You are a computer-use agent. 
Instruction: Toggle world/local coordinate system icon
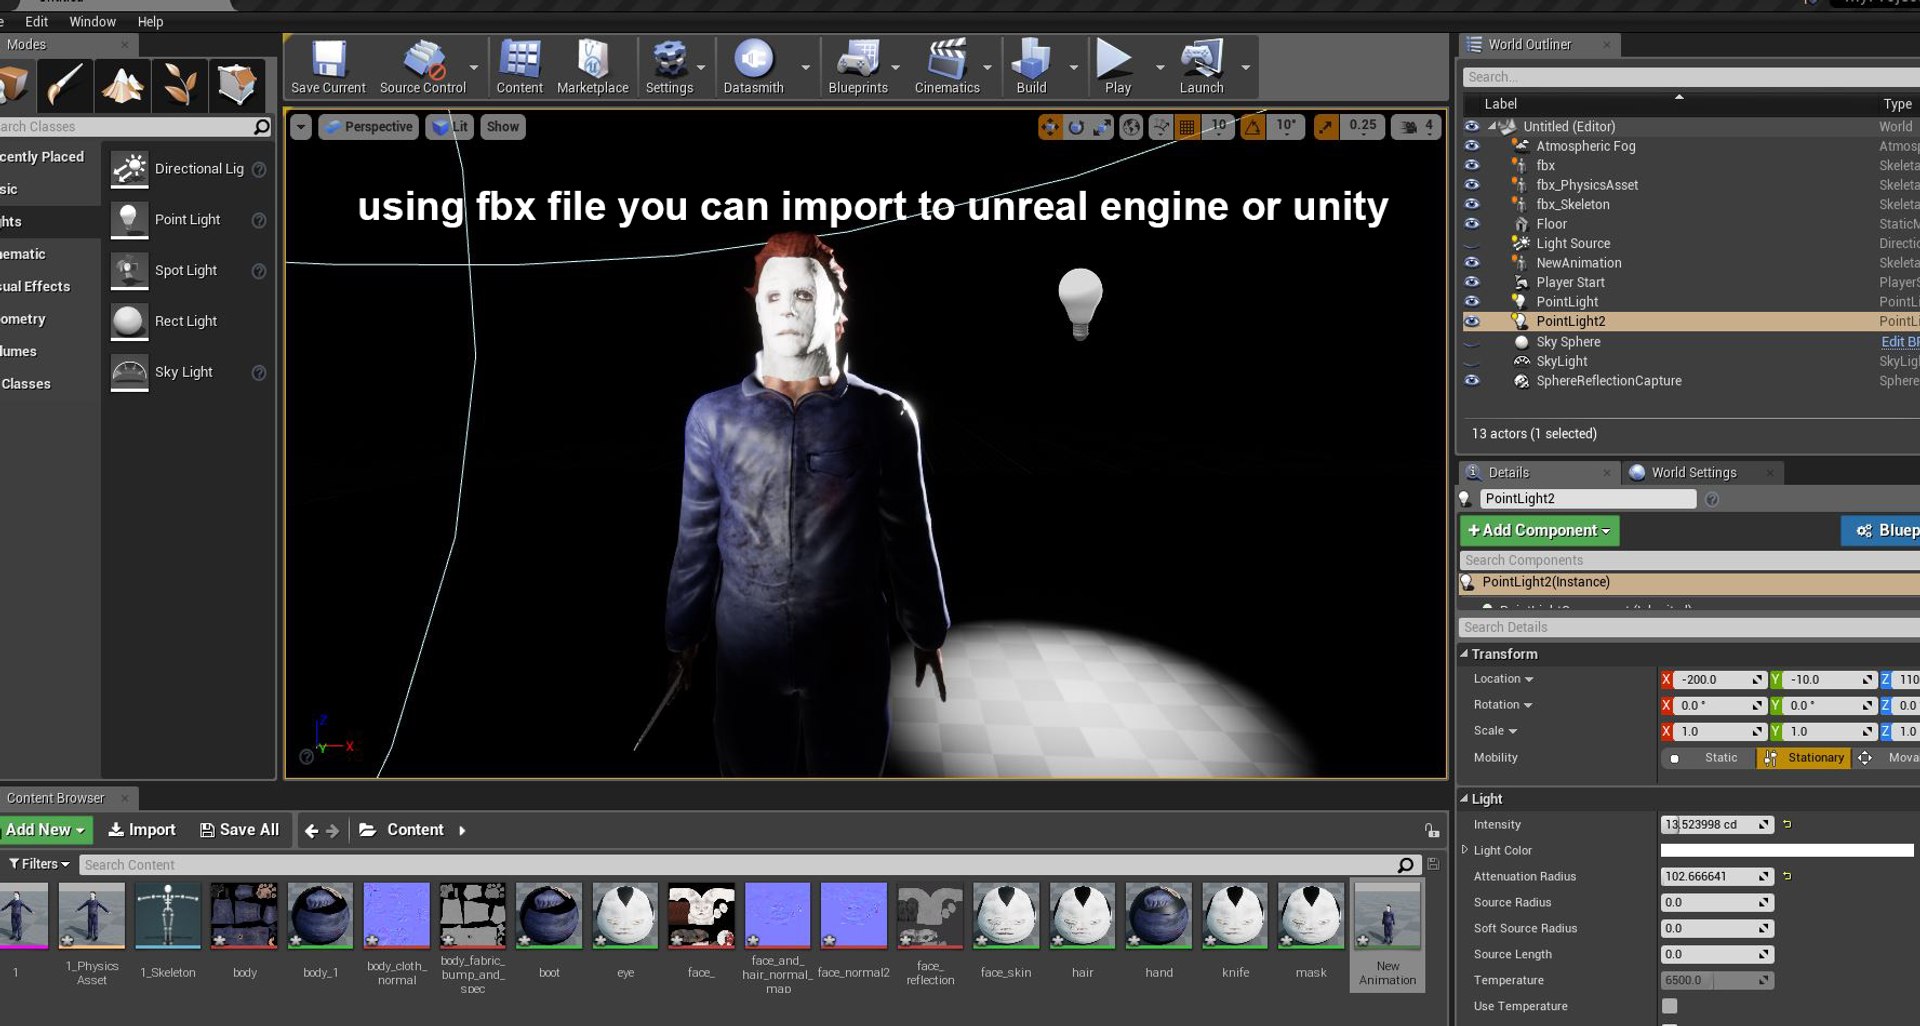click(1131, 127)
